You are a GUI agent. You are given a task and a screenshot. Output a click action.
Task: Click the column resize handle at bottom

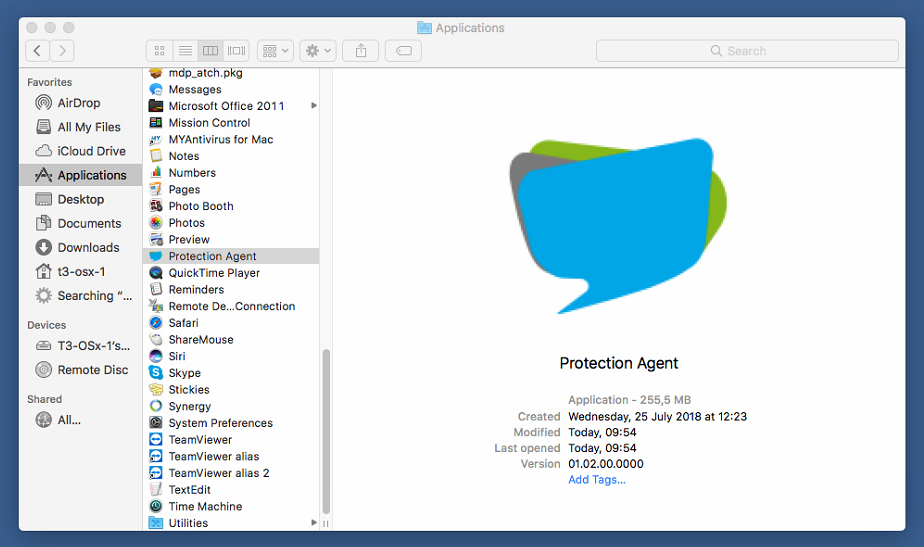coord(325,523)
